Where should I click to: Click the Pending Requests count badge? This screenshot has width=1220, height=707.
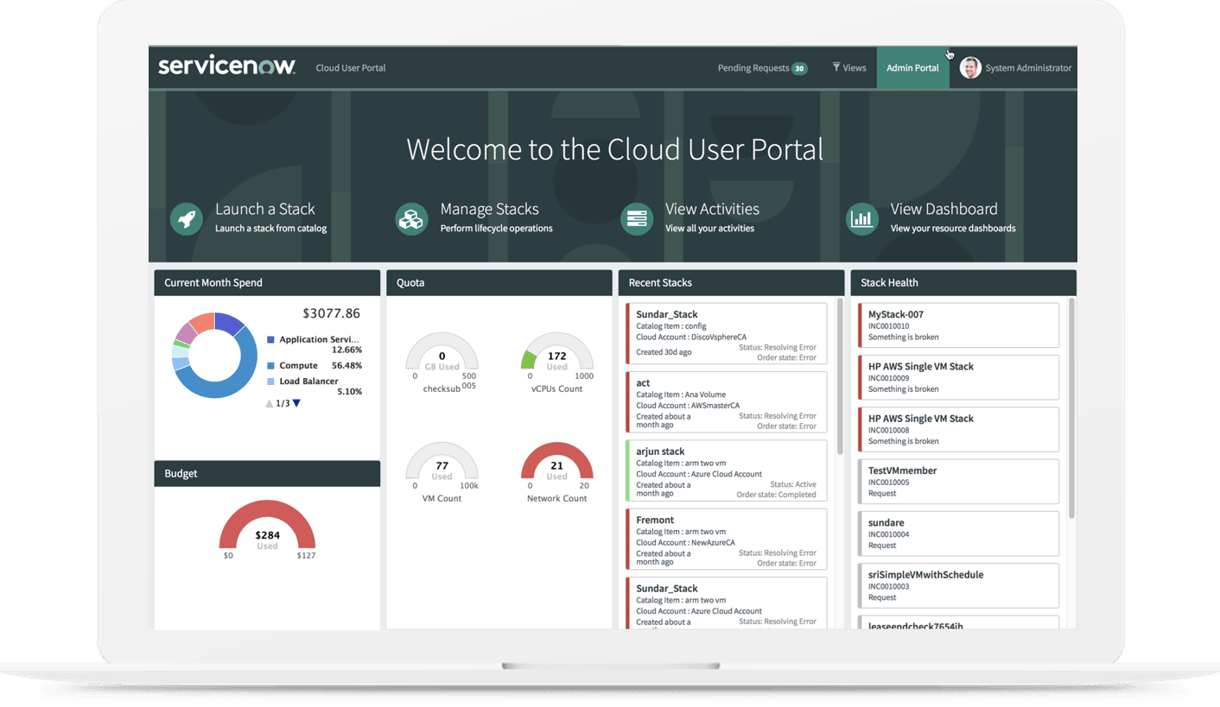pyautogui.click(x=799, y=67)
